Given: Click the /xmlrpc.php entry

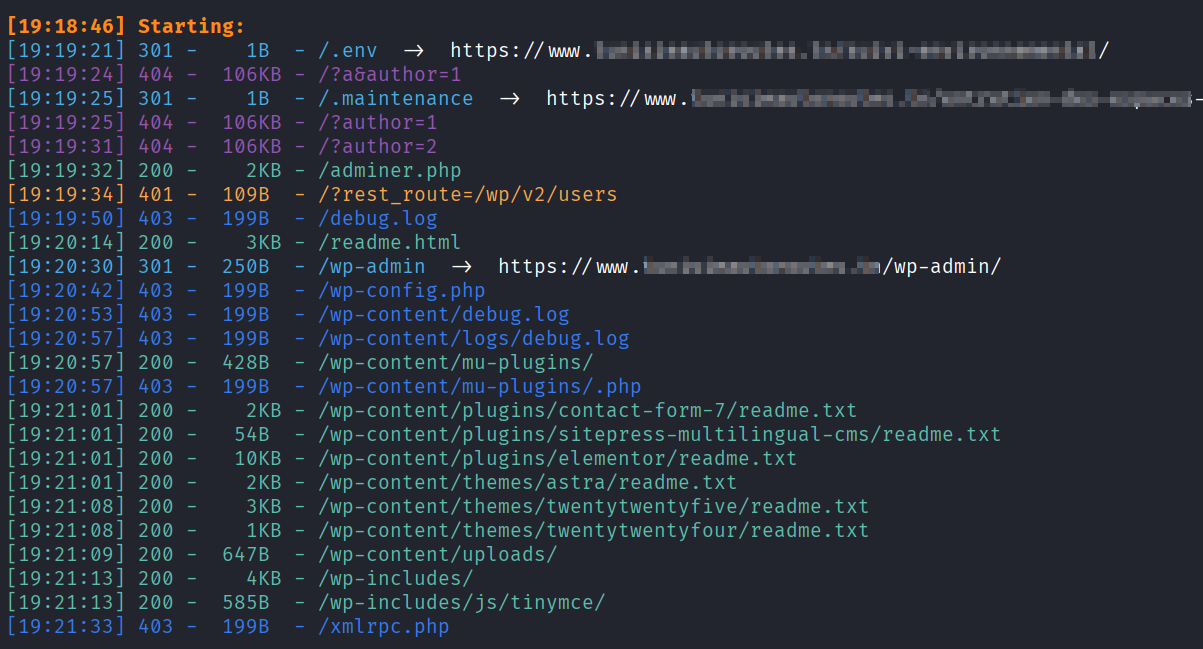Looking at the screenshot, I should point(383,627).
